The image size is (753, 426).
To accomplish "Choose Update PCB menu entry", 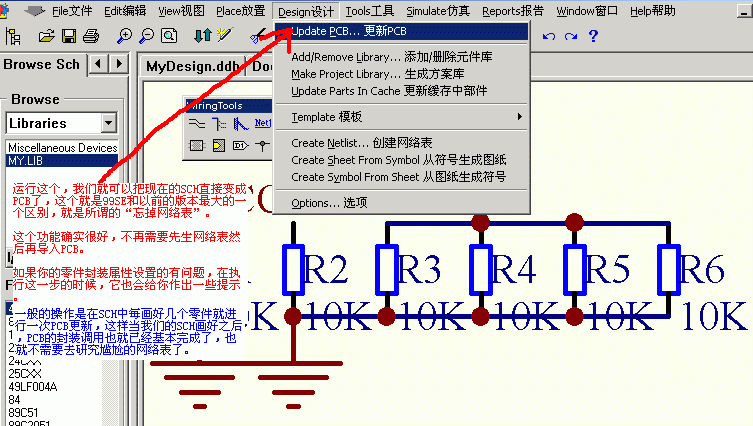I will (x=401, y=31).
